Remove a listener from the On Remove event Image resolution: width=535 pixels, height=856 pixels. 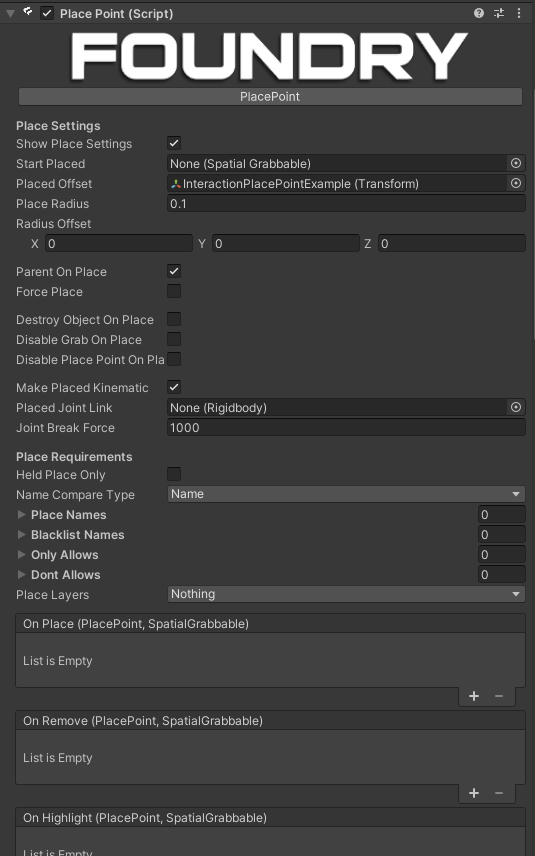[499, 793]
